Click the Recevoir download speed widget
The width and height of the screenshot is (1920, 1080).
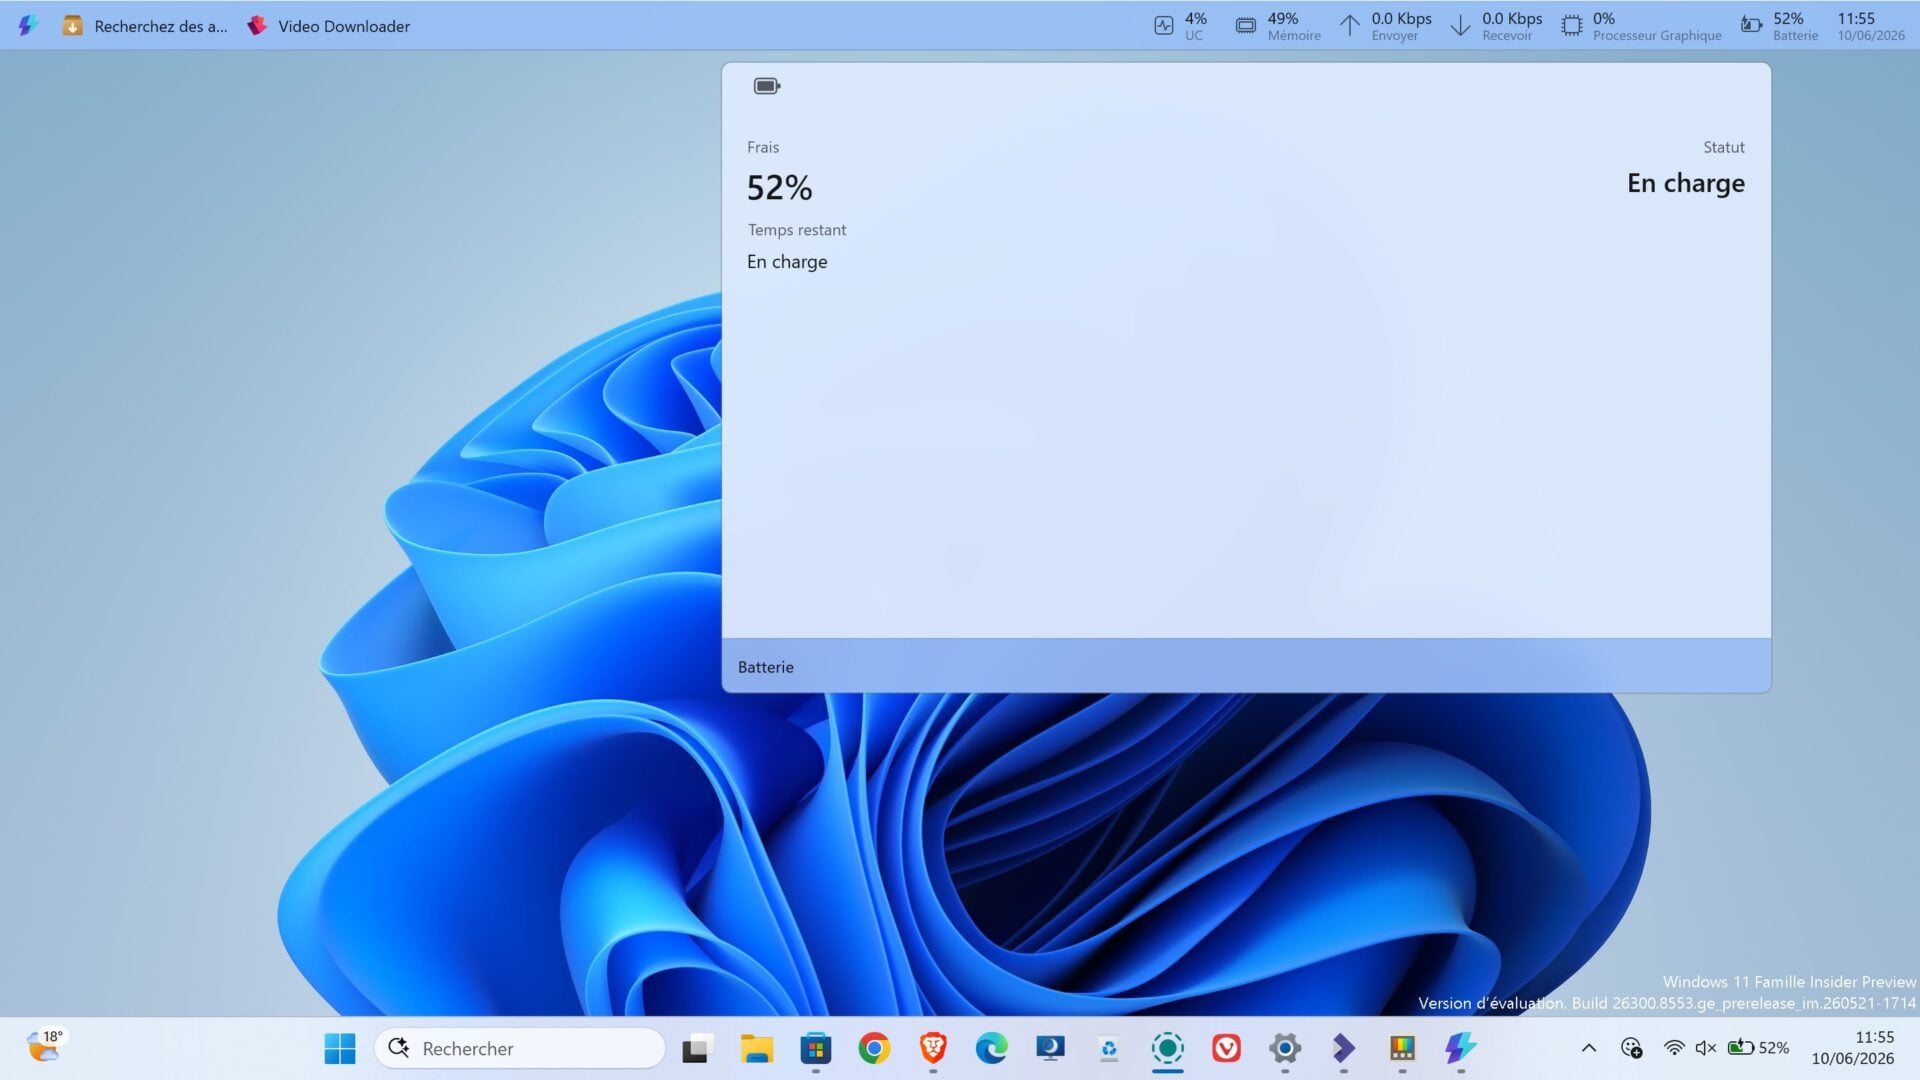[x=1496, y=26]
